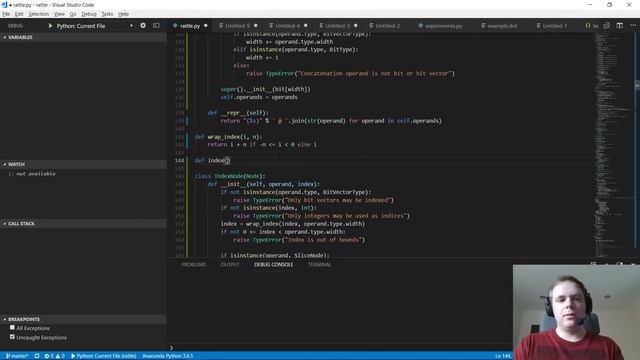The image size is (640, 360).
Task: Close Untitled-5 tab via its dot icon
Action: tap(256, 26)
